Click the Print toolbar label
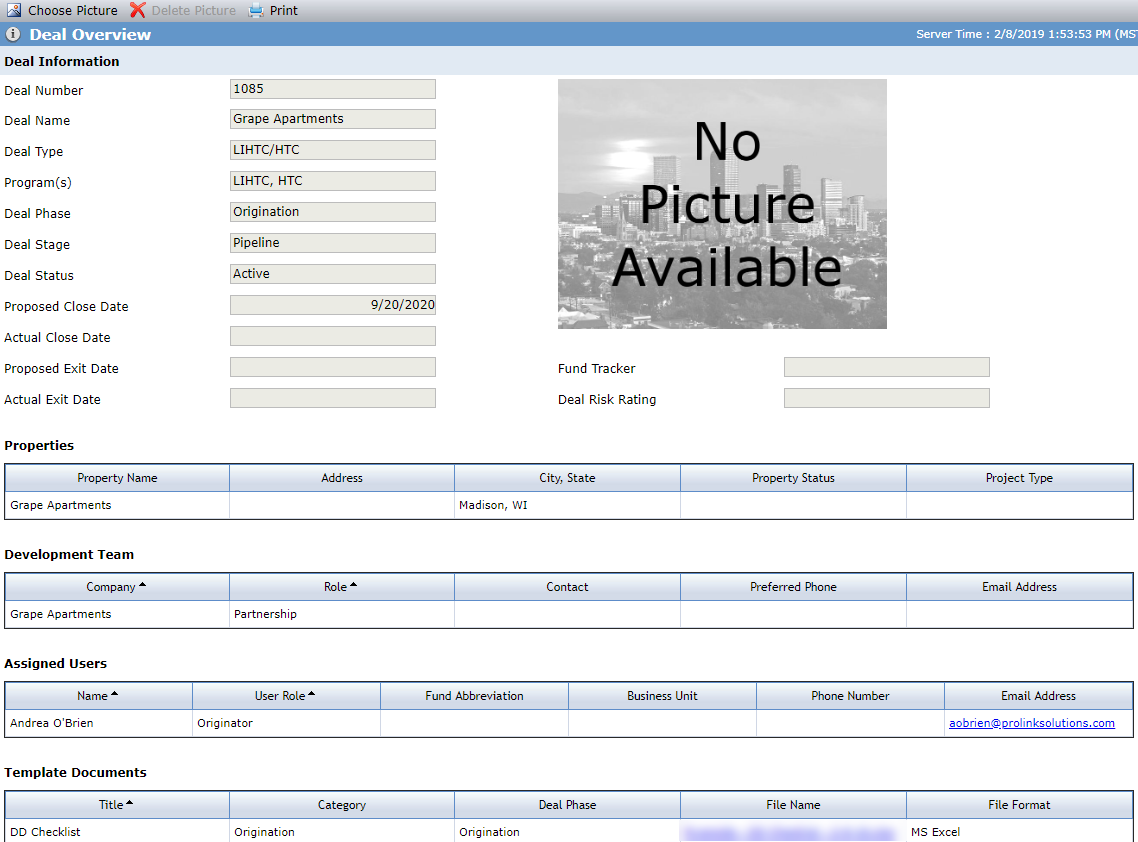This screenshot has height=842, width=1138. pos(283,10)
